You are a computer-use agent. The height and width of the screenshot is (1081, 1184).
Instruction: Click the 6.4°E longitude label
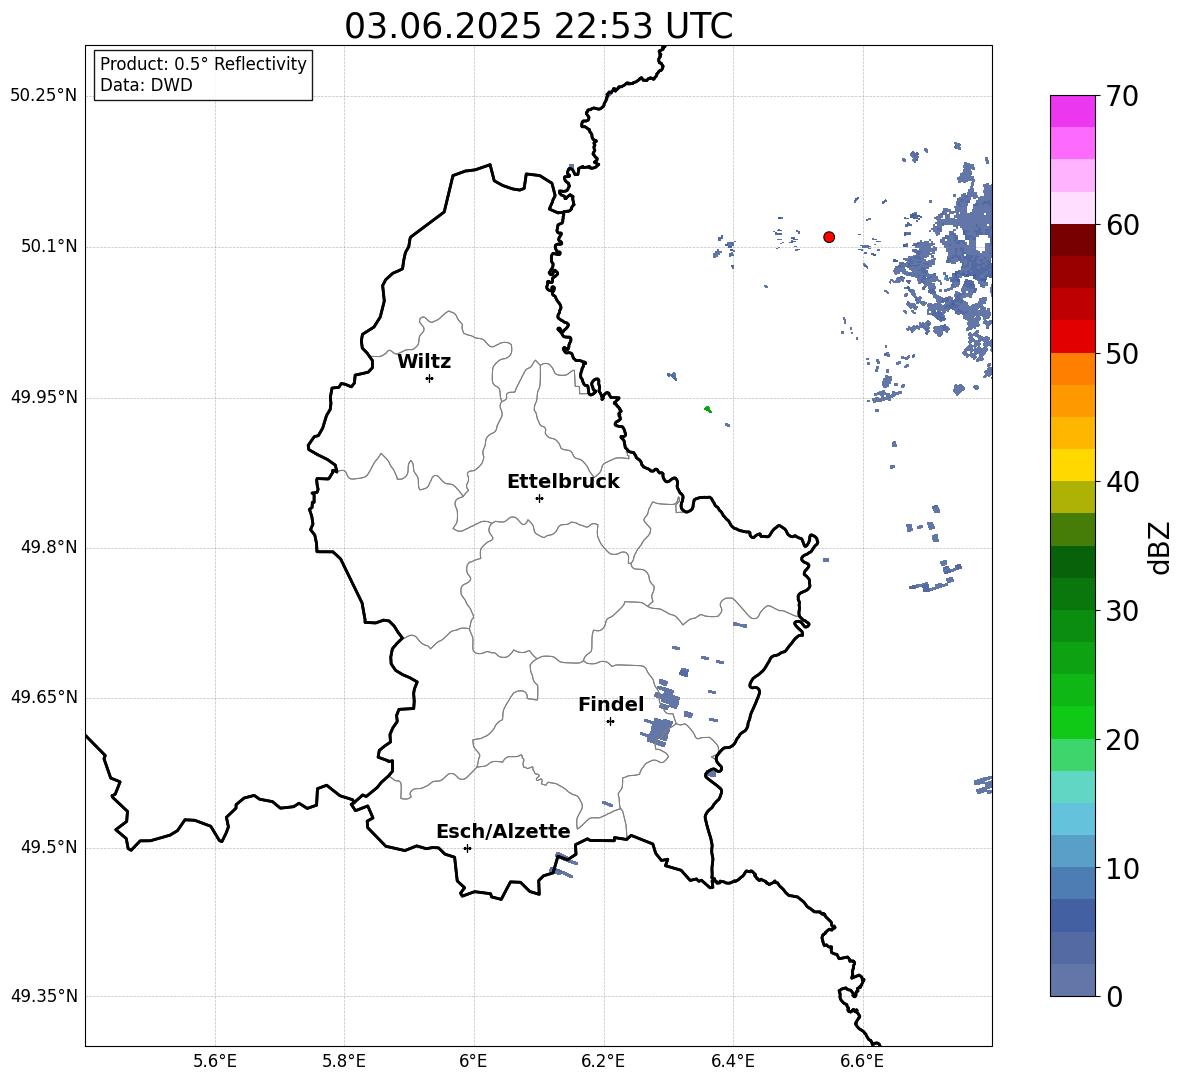tap(732, 1061)
